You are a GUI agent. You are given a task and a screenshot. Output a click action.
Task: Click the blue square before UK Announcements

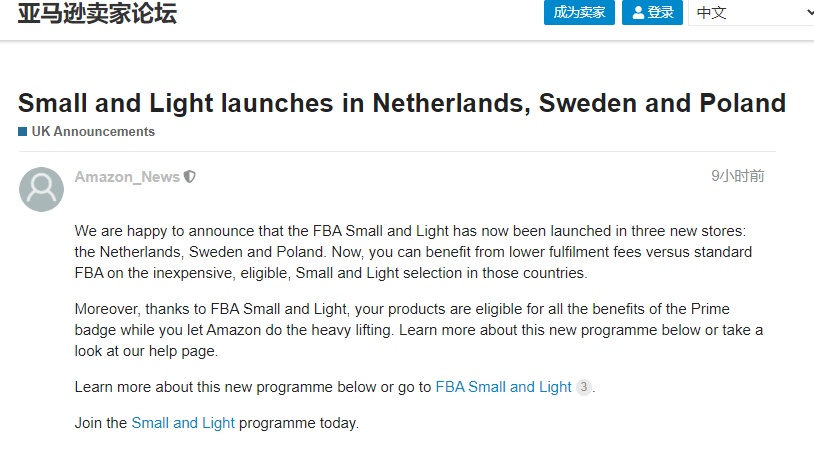coord(22,132)
